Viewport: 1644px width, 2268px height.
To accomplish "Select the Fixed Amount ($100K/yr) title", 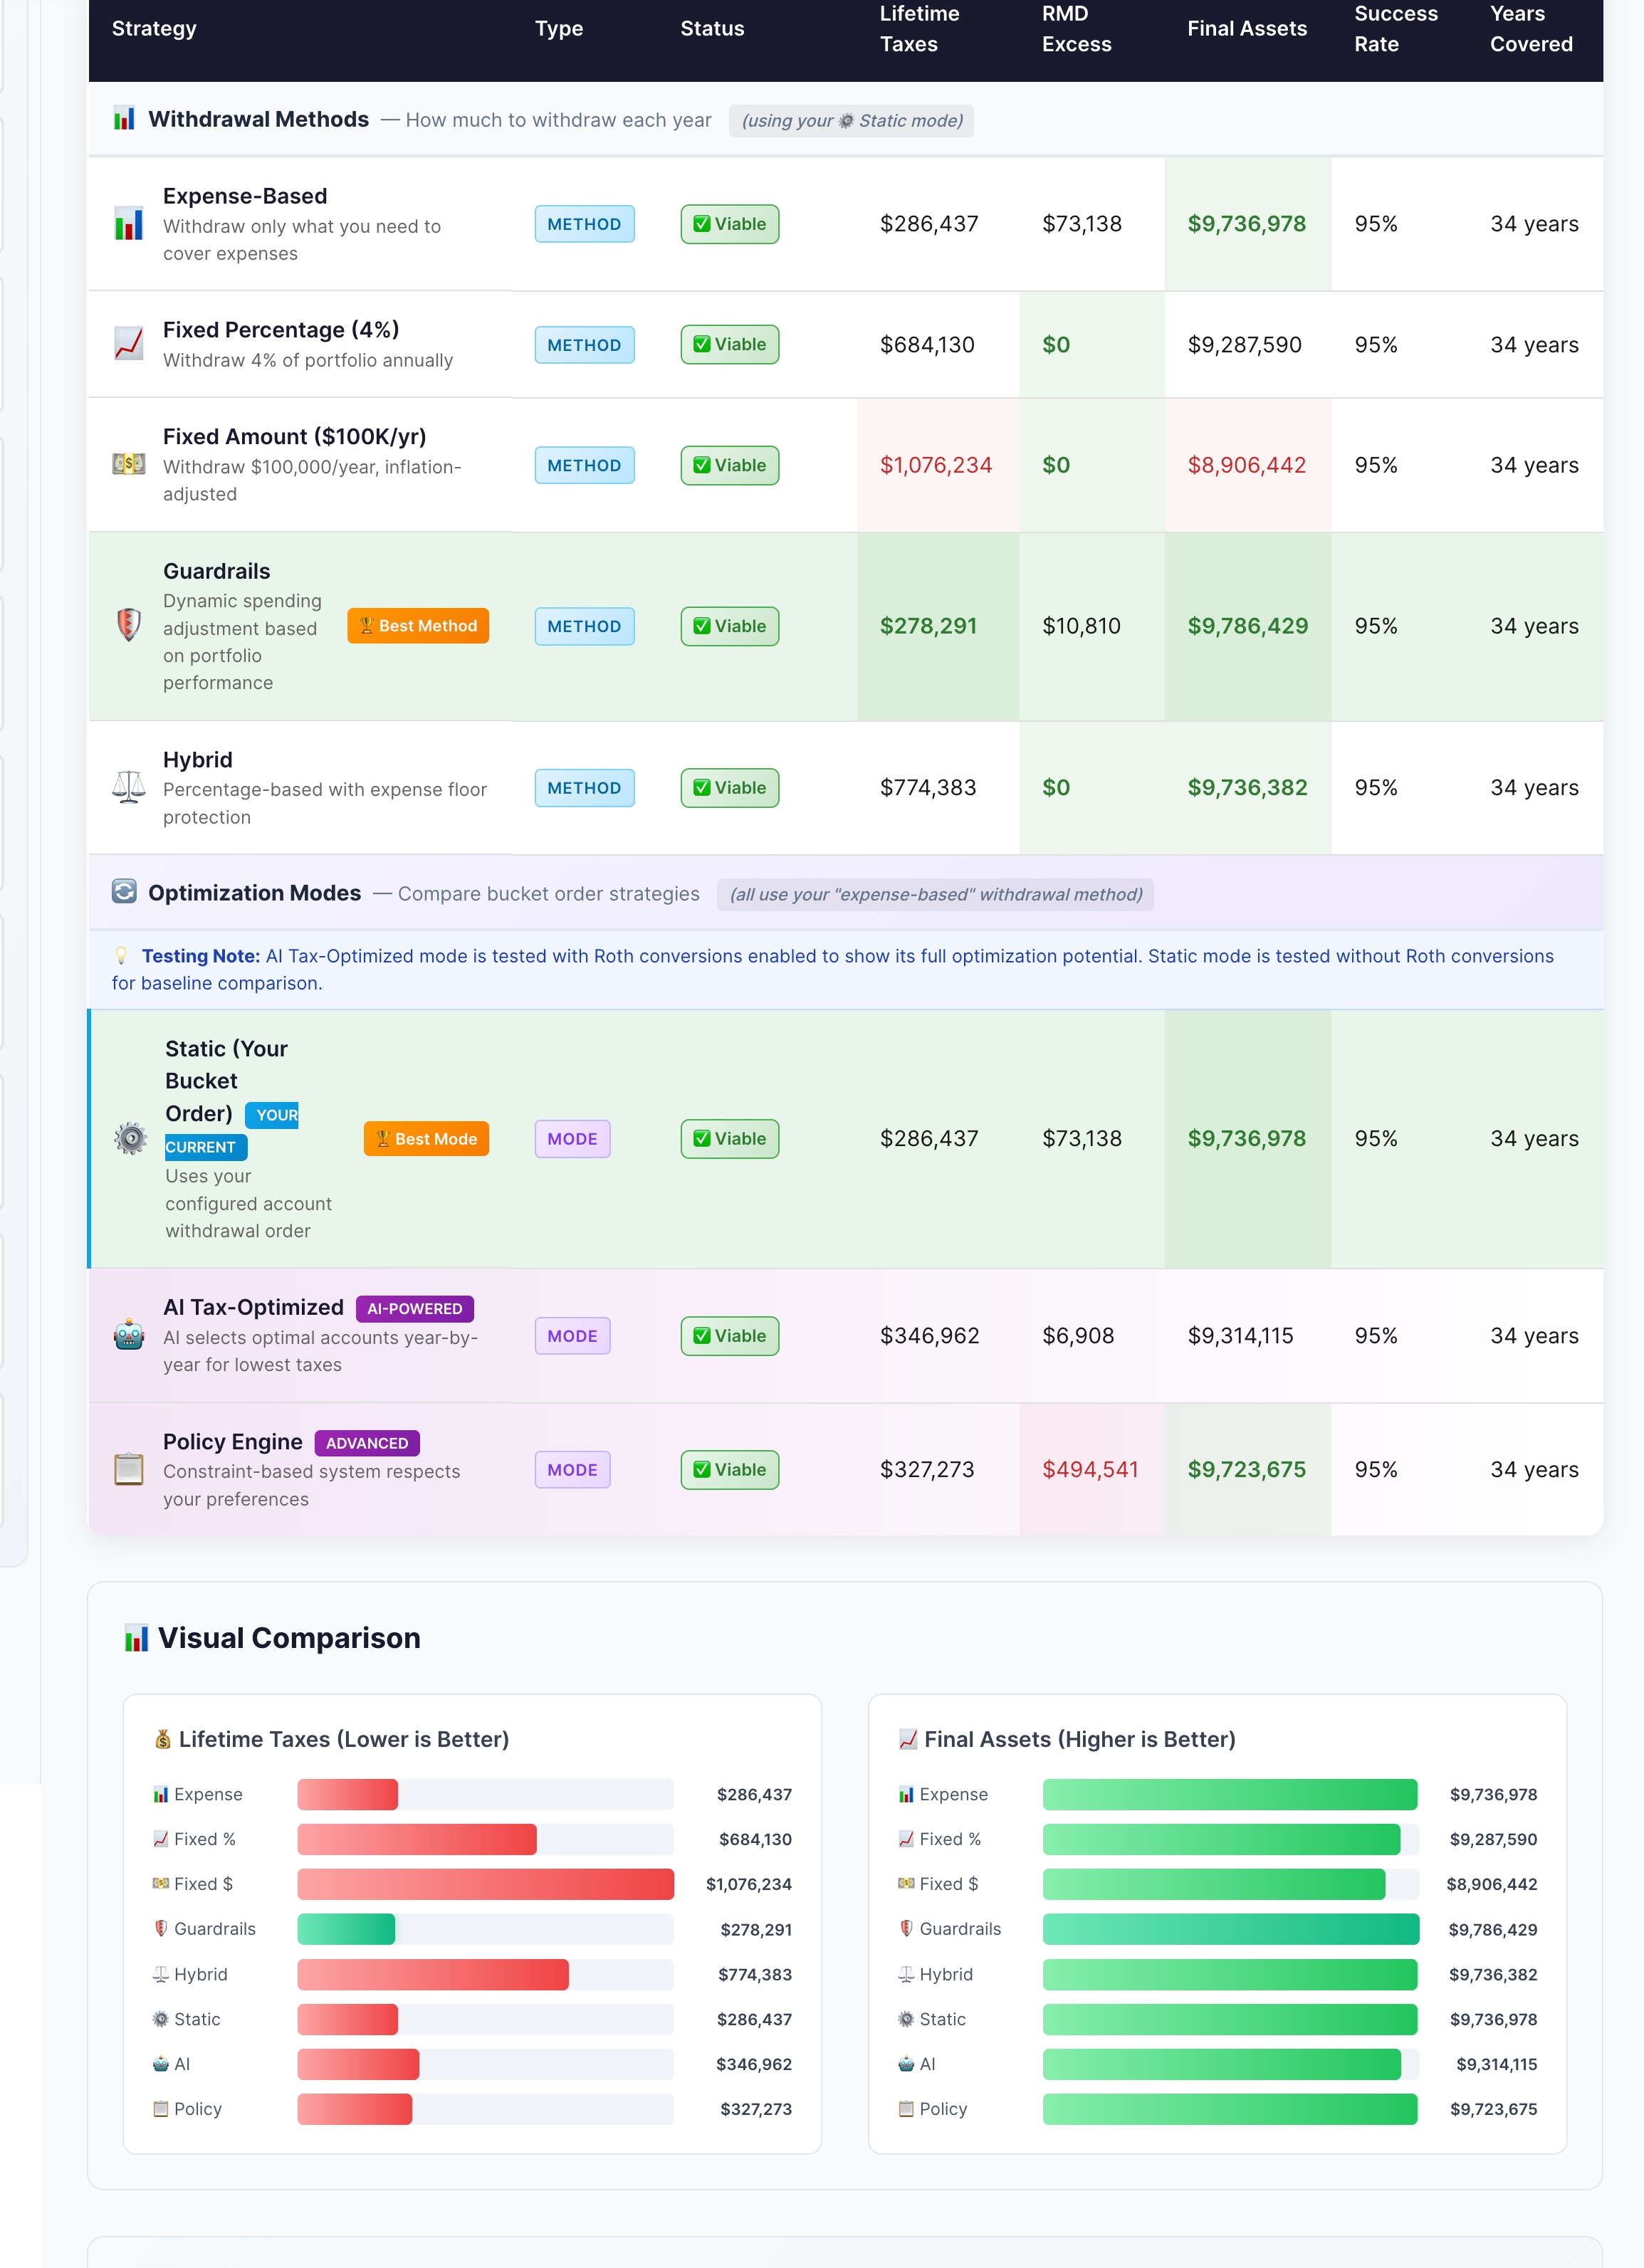I will coord(294,436).
